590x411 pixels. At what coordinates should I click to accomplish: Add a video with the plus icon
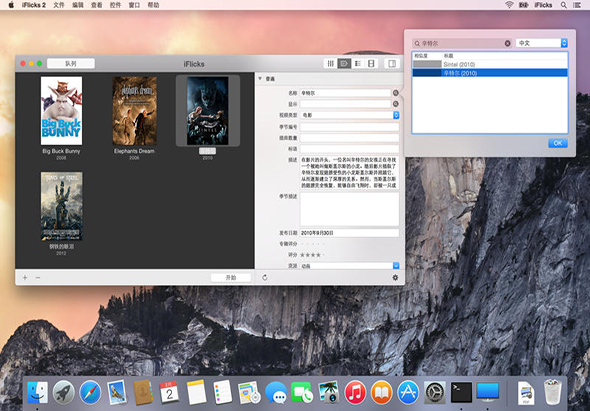coord(25,278)
